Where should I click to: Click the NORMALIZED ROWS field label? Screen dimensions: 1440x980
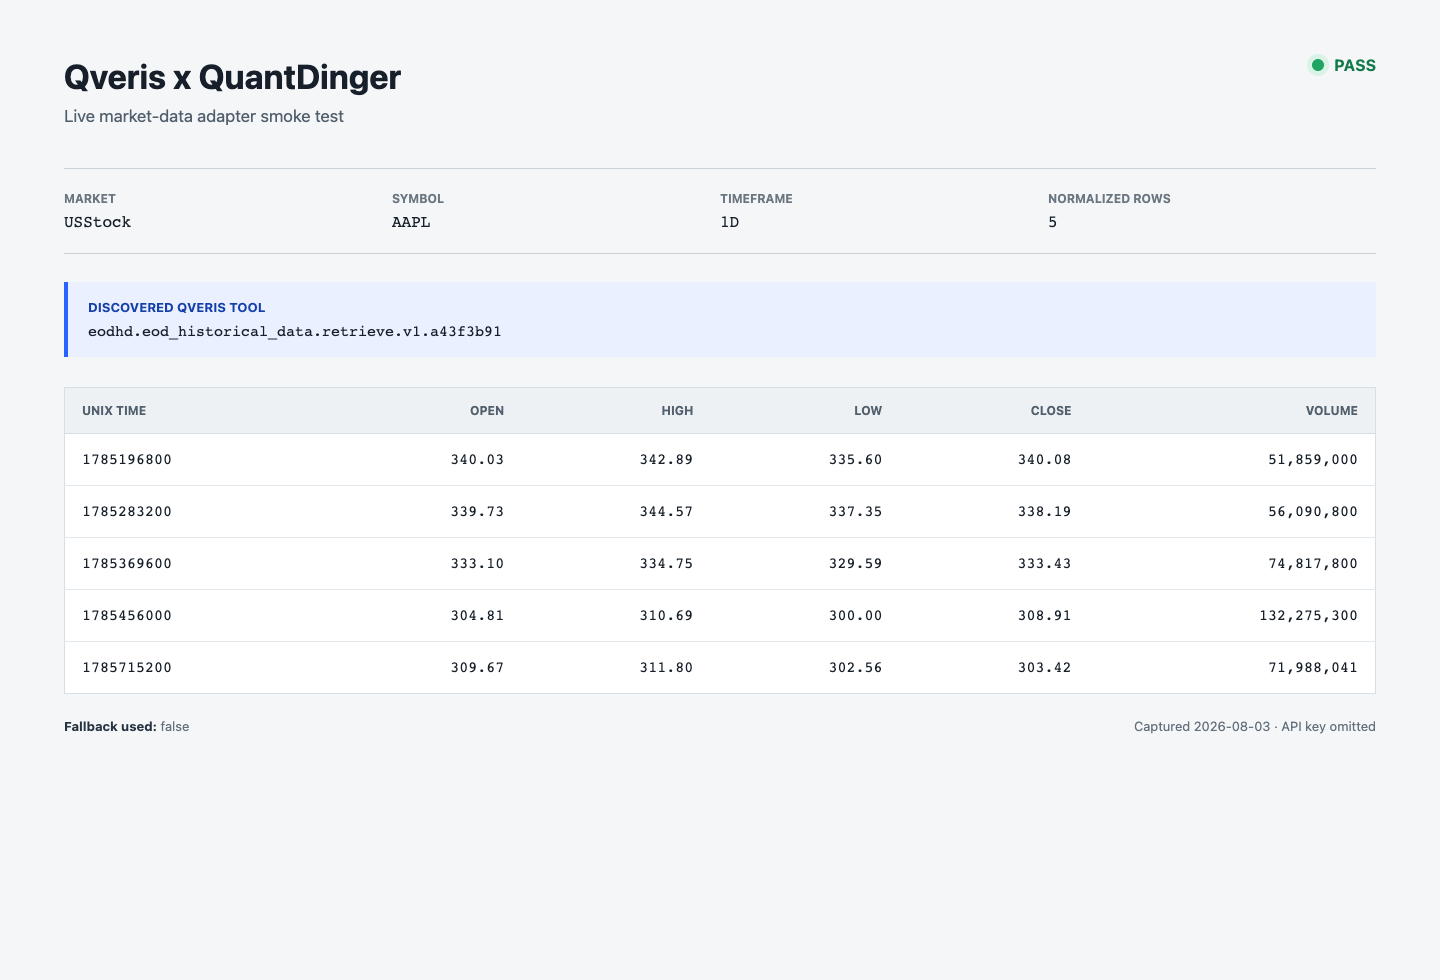pos(1109,199)
